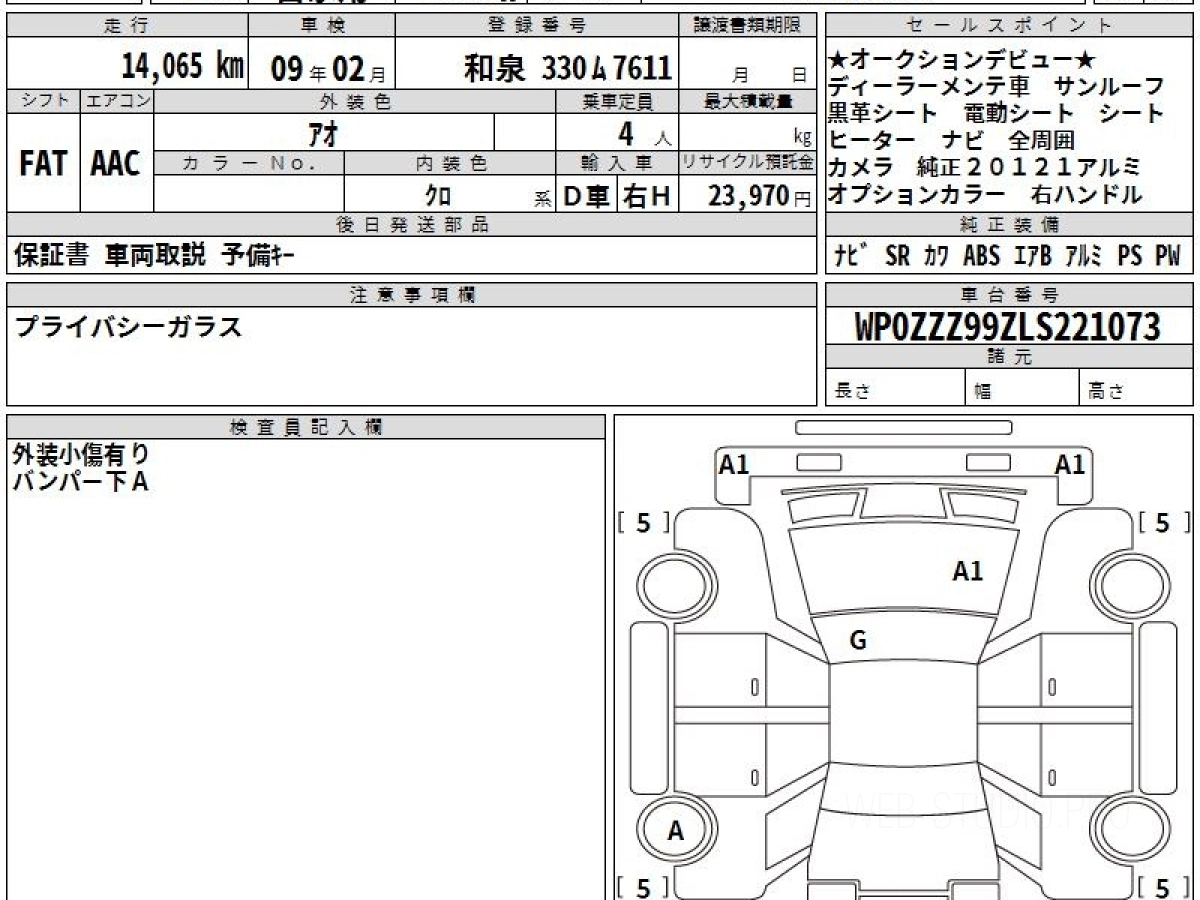Select the inspection date 09年02月
Image resolution: width=1200 pixels, height=900 pixels.
(328, 69)
